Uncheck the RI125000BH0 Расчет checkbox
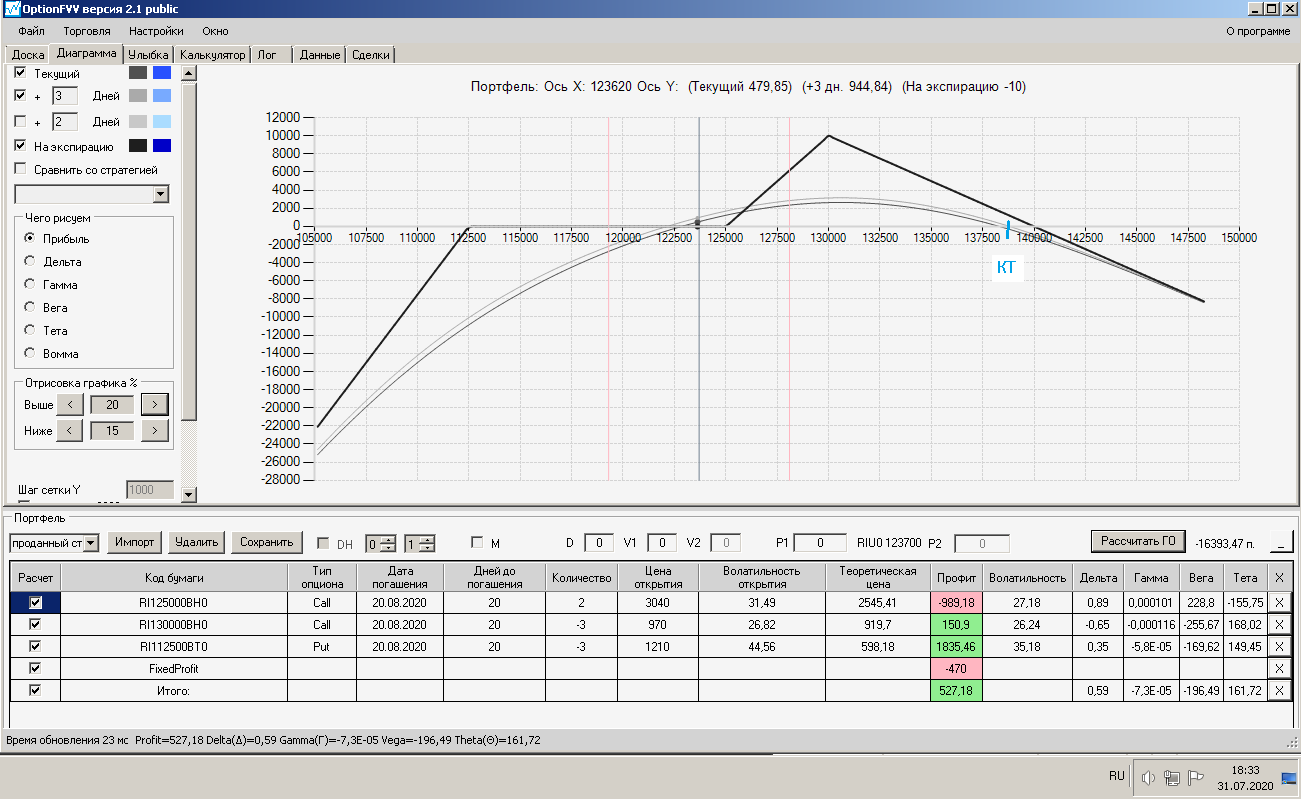Screen dimensions: 1301x799 point(35,603)
